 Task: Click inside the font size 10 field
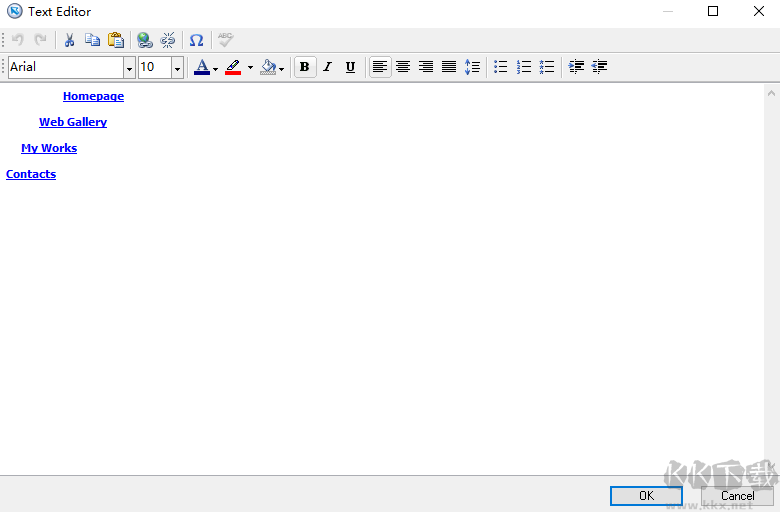click(x=155, y=67)
